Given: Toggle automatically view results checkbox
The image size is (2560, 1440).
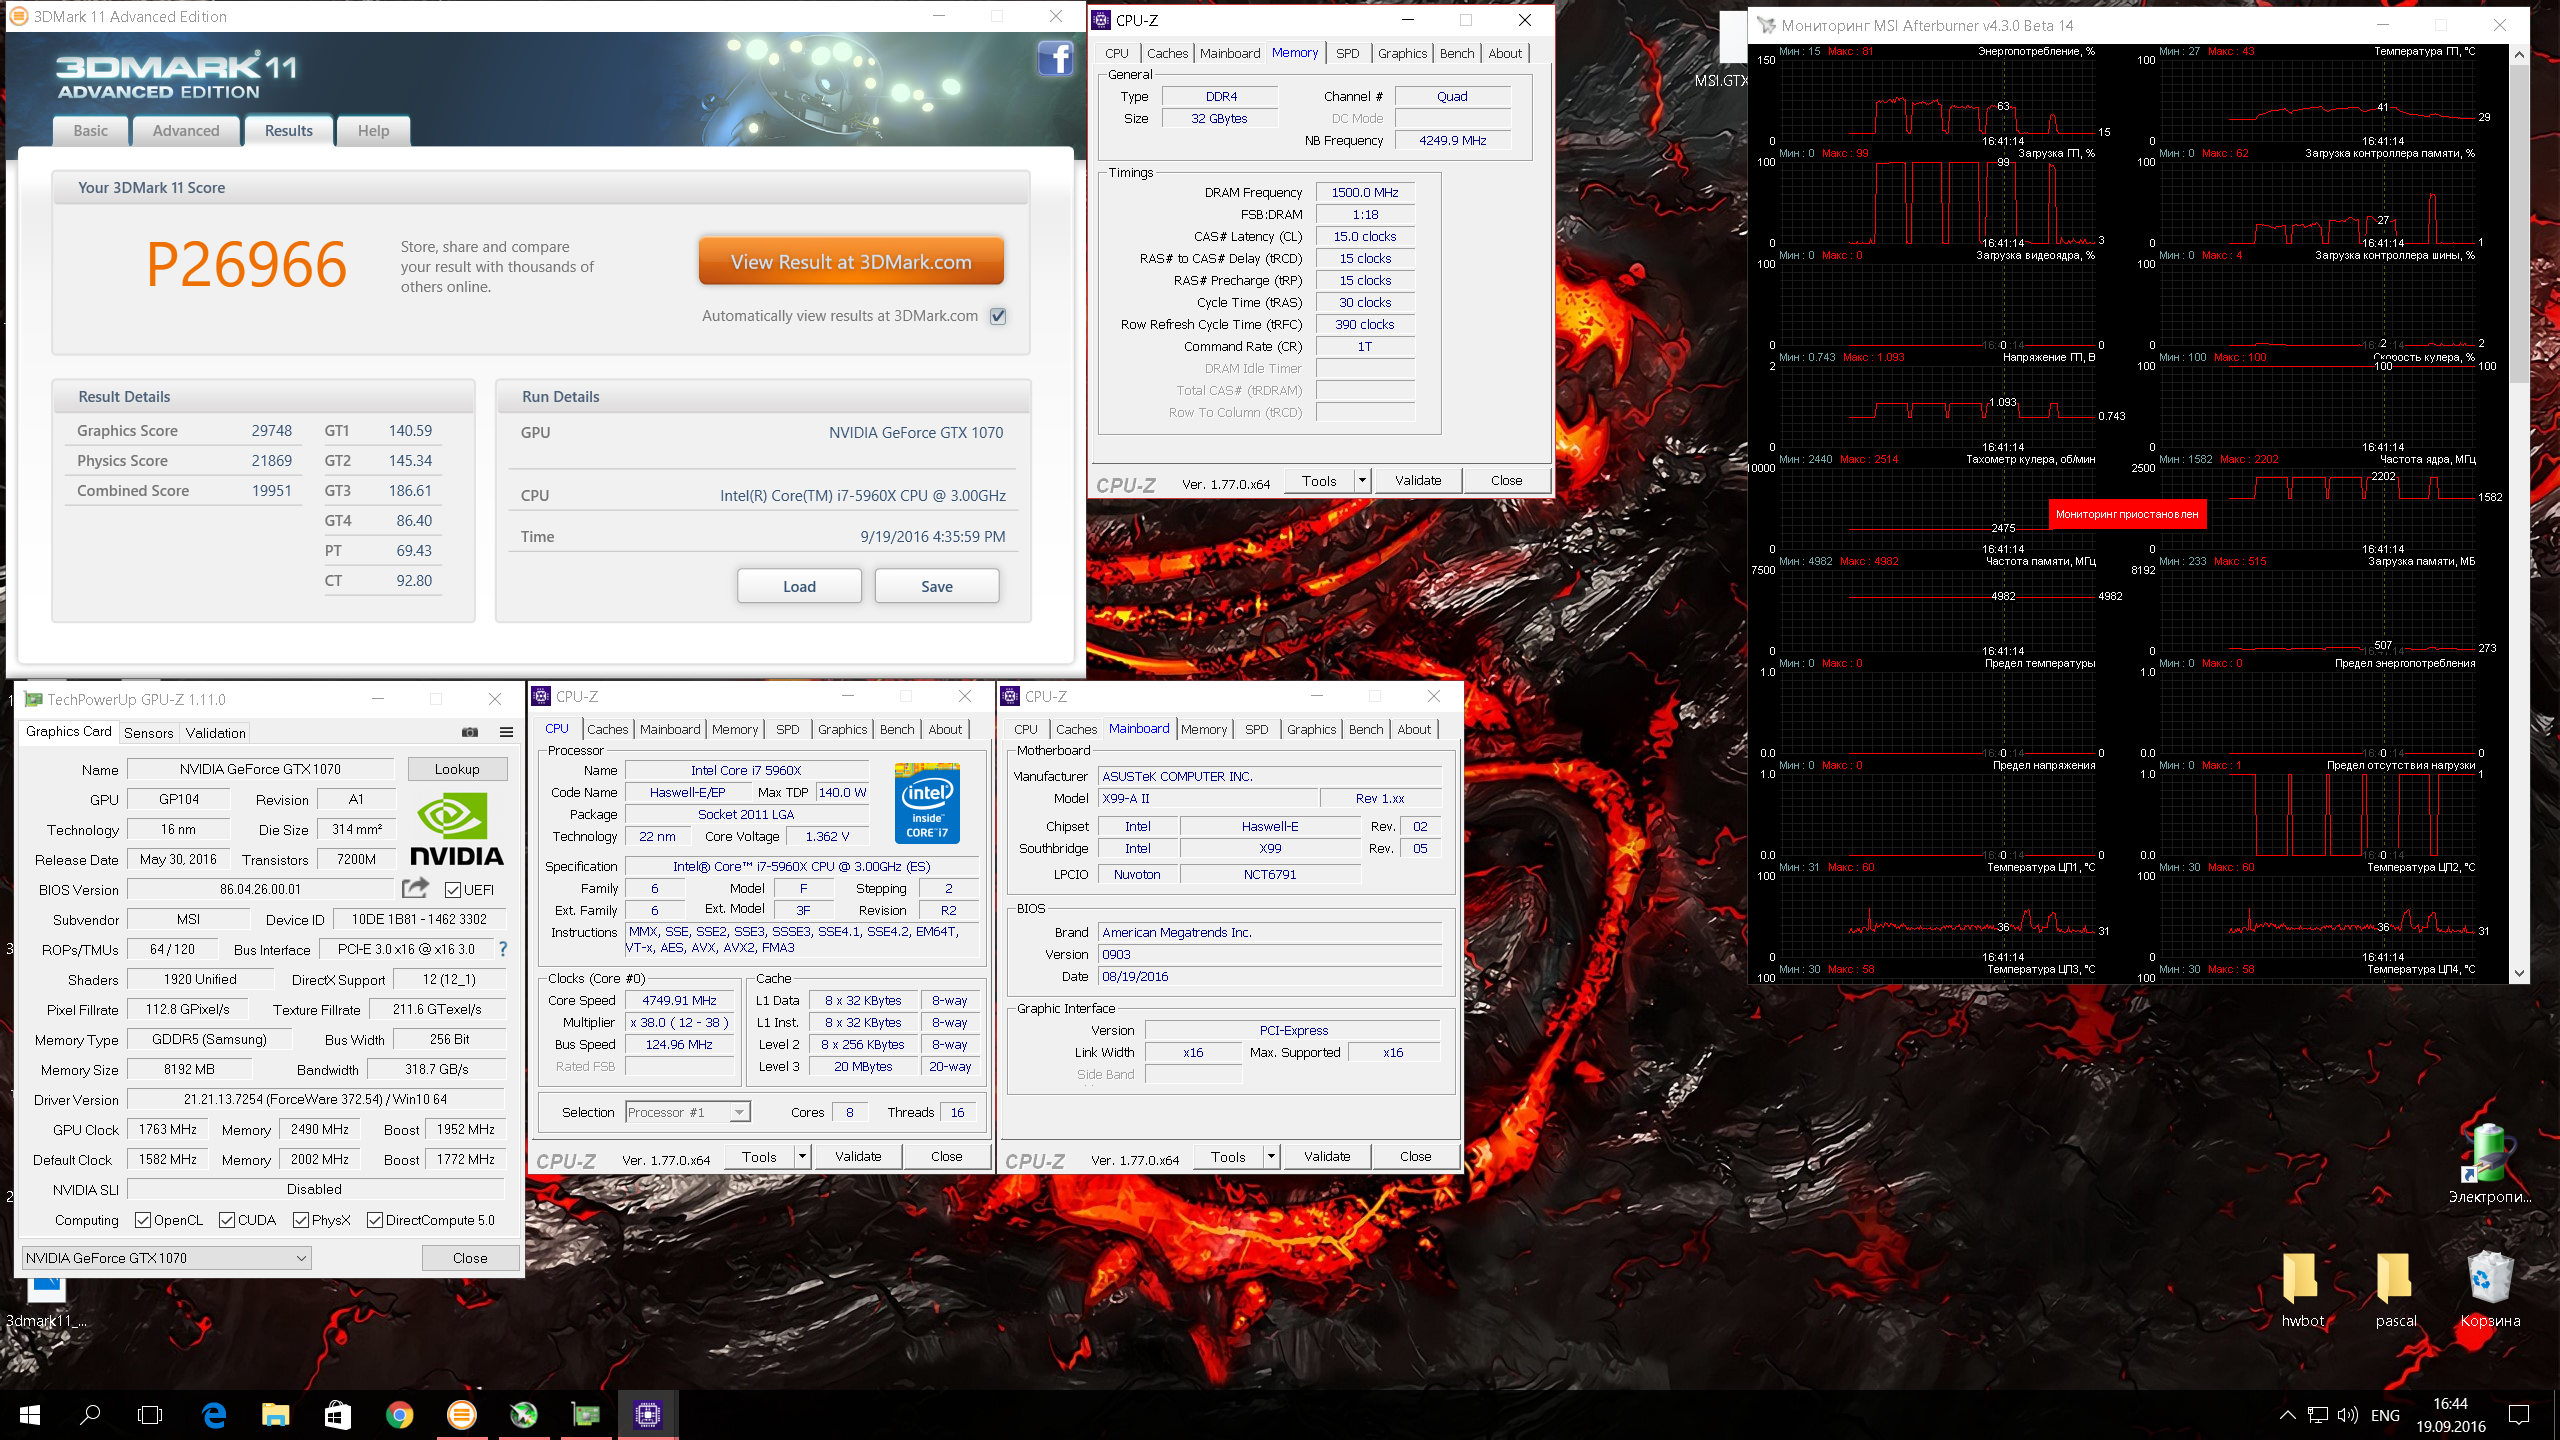Looking at the screenshot, I should pos(997,316).
